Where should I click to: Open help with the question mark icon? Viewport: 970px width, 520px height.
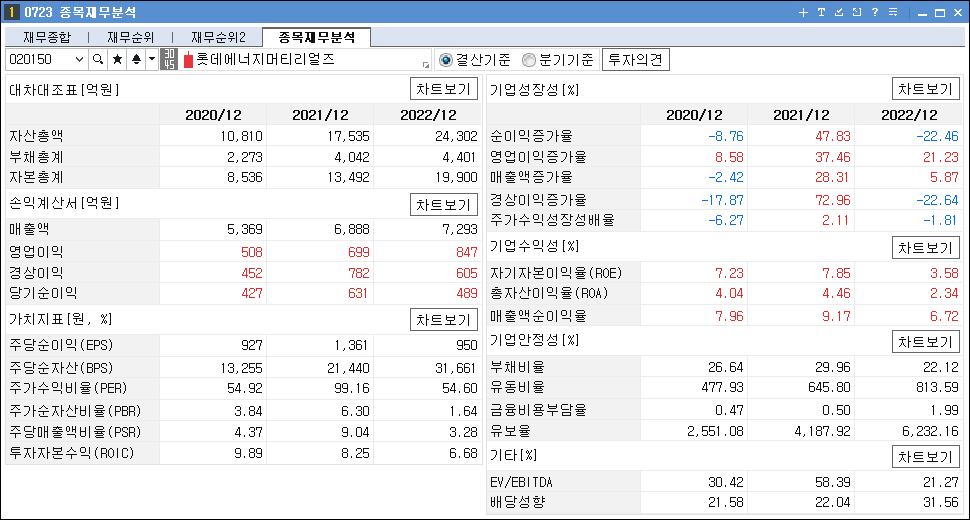click(875, 12)
